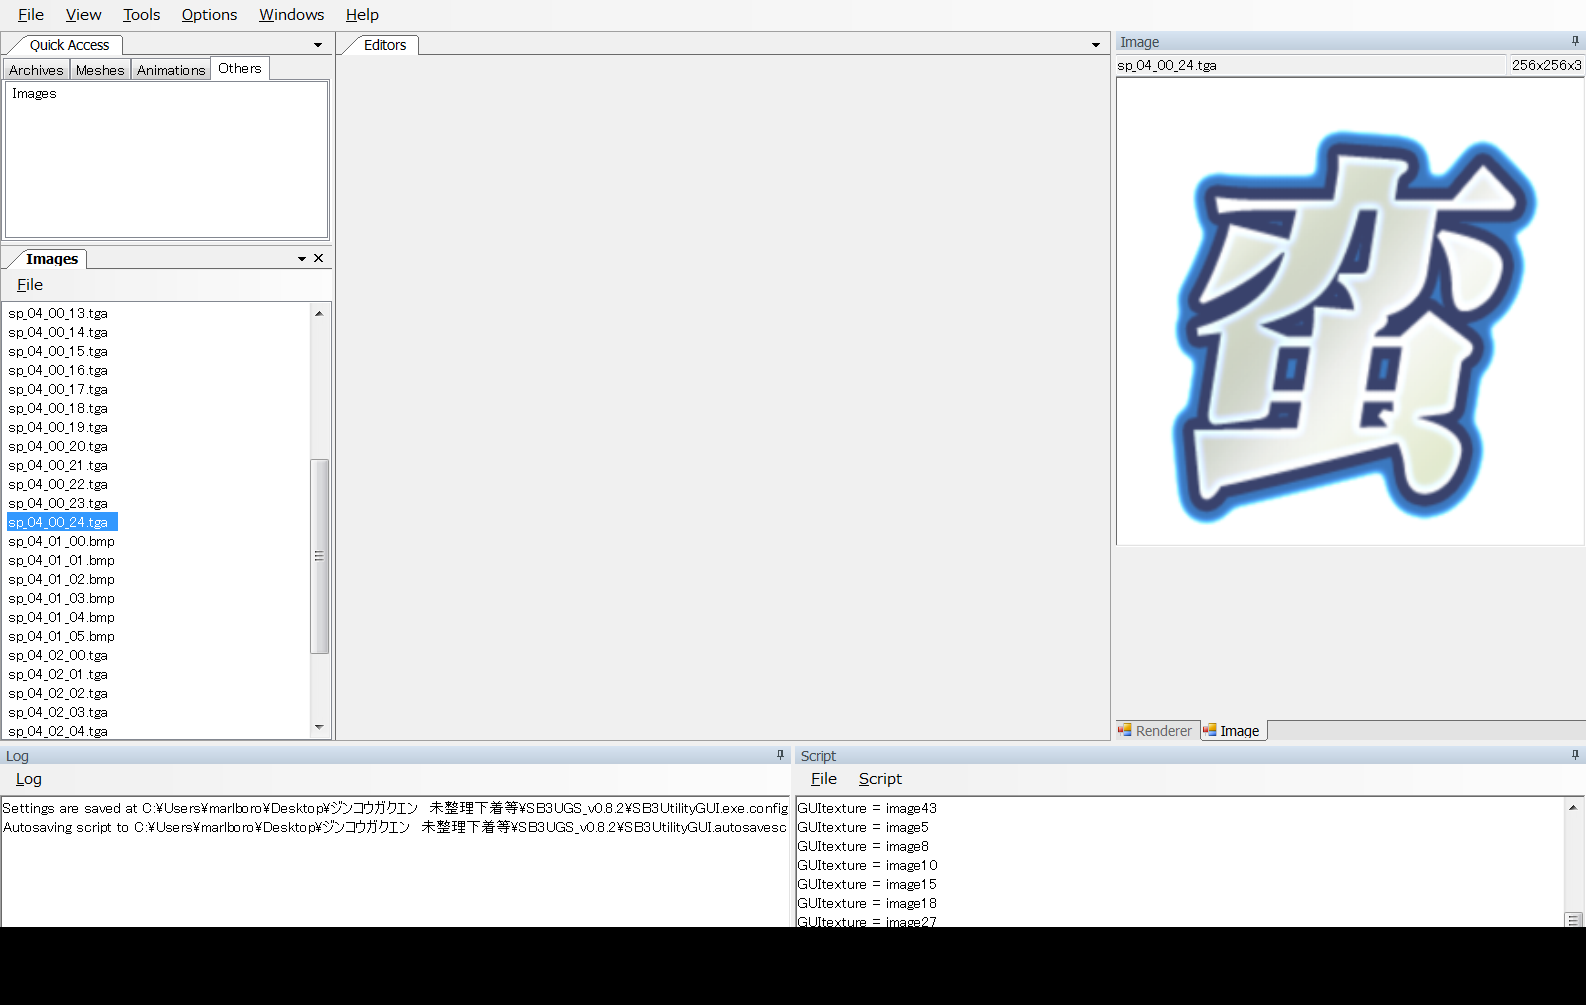Click the Autosaving script log line
The image size is (1586, 1005).
coord(395,827)
